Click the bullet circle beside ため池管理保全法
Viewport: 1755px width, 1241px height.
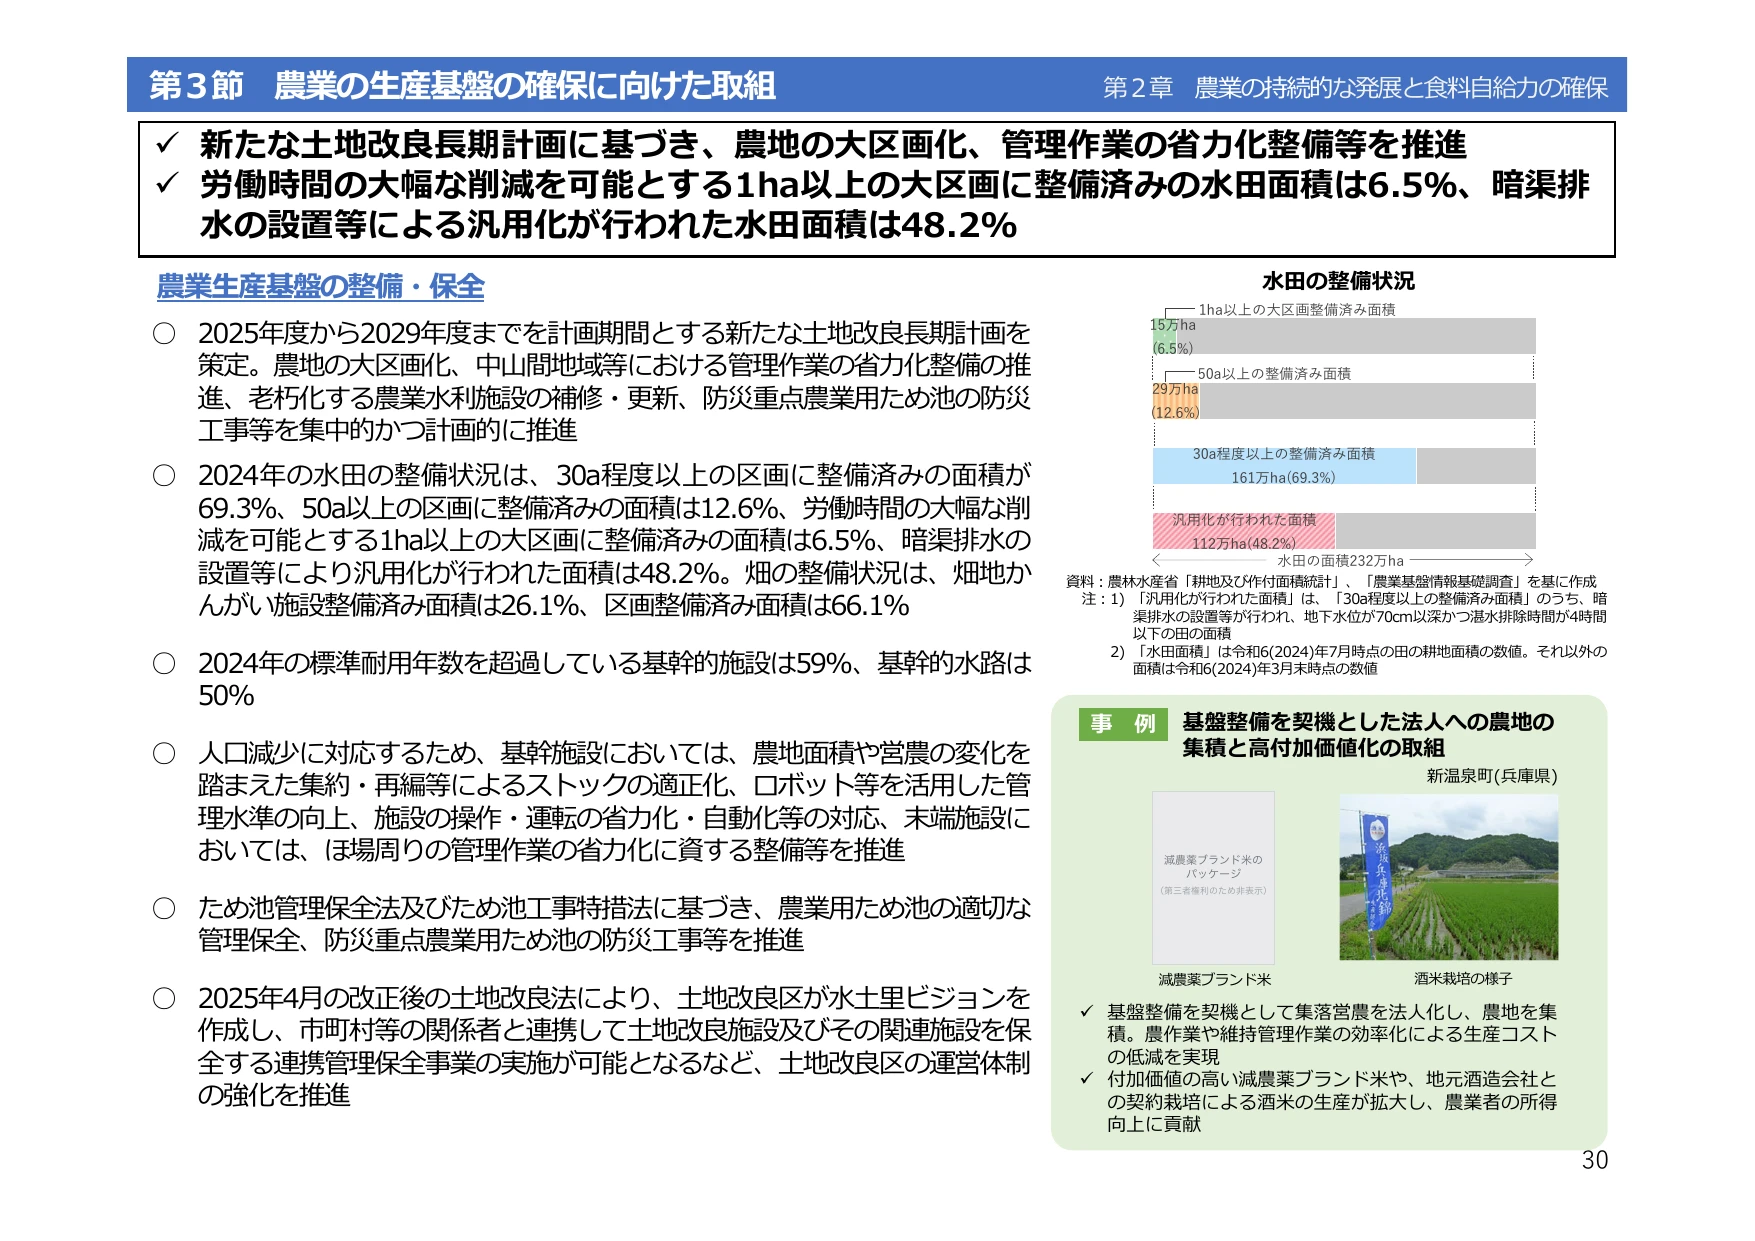pos(164,908)
